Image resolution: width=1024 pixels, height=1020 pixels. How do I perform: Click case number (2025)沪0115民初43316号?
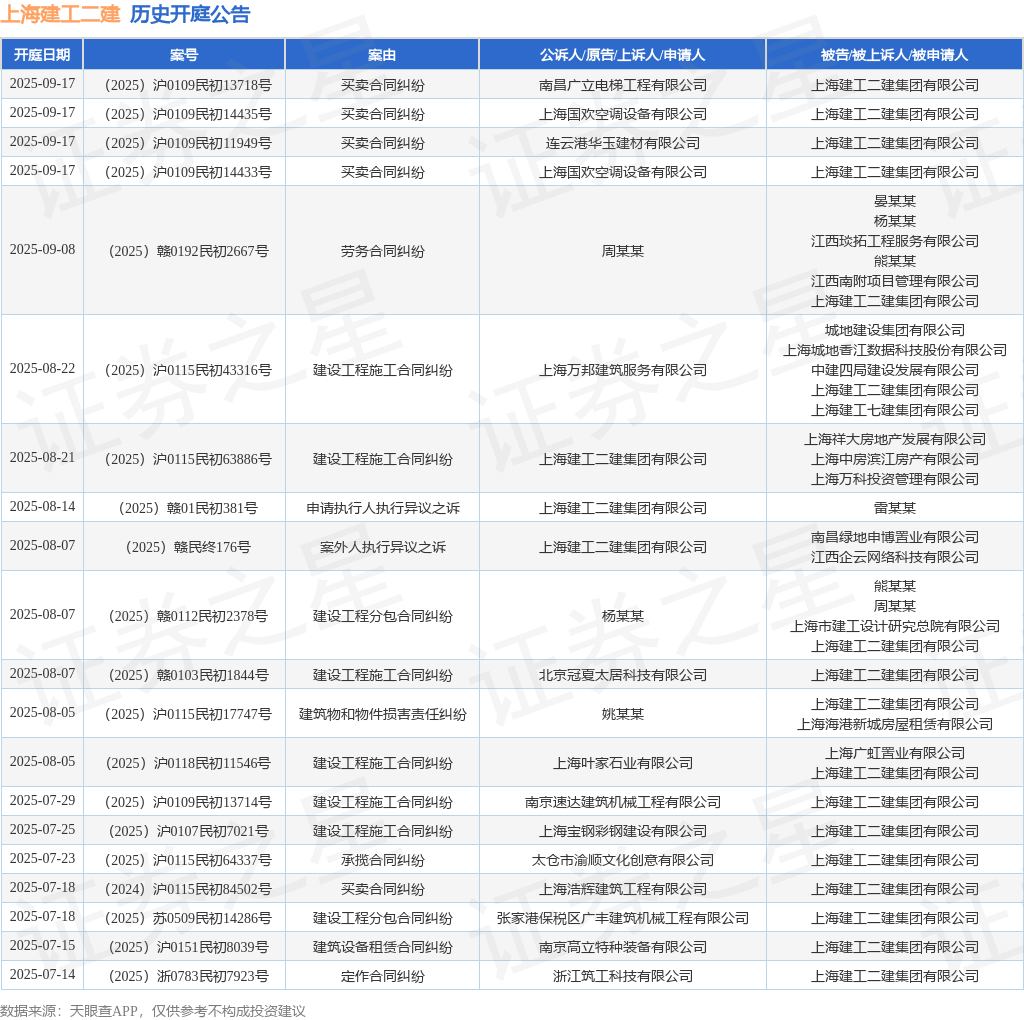tap(187, 370)
